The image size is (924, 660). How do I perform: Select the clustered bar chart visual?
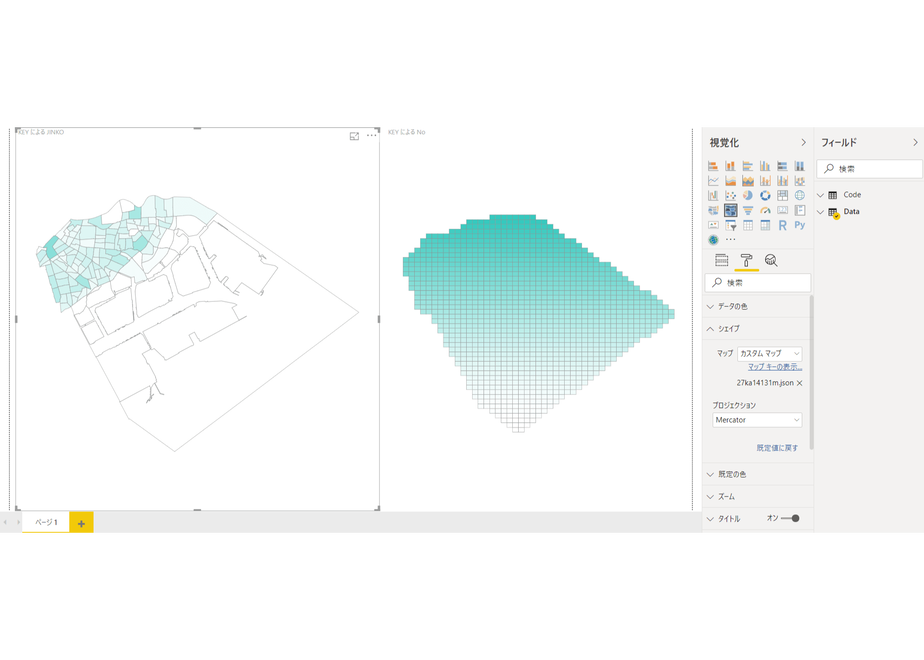[x=748, y=166]
